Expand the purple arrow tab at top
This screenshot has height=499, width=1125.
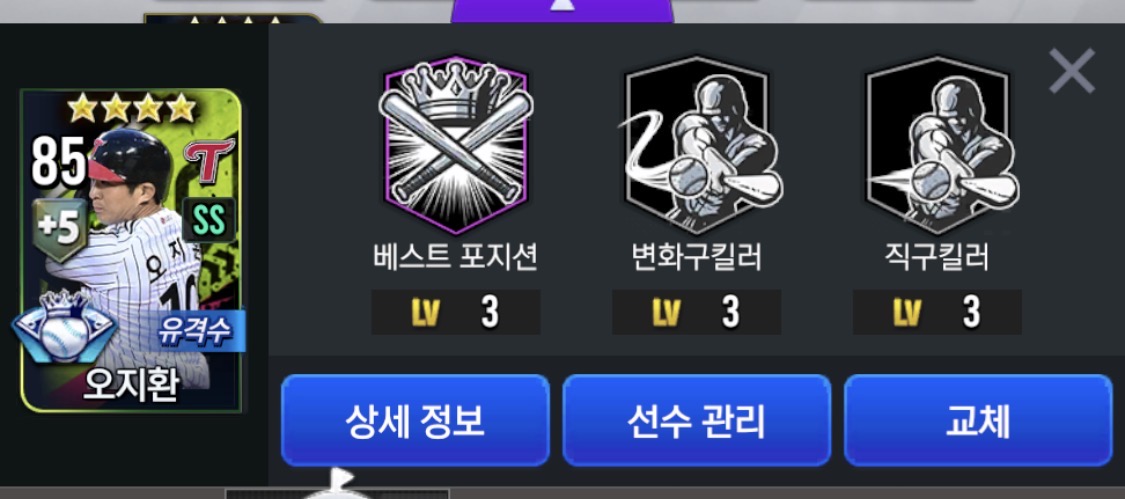coord(562,11)
